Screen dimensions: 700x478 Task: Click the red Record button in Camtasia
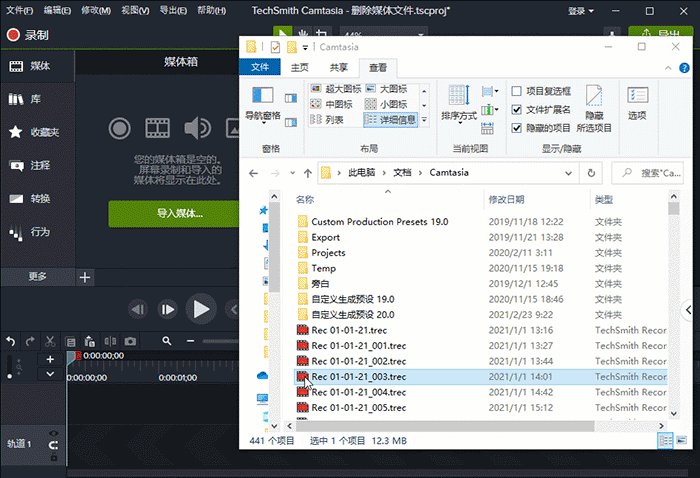(x=28, y=35)
